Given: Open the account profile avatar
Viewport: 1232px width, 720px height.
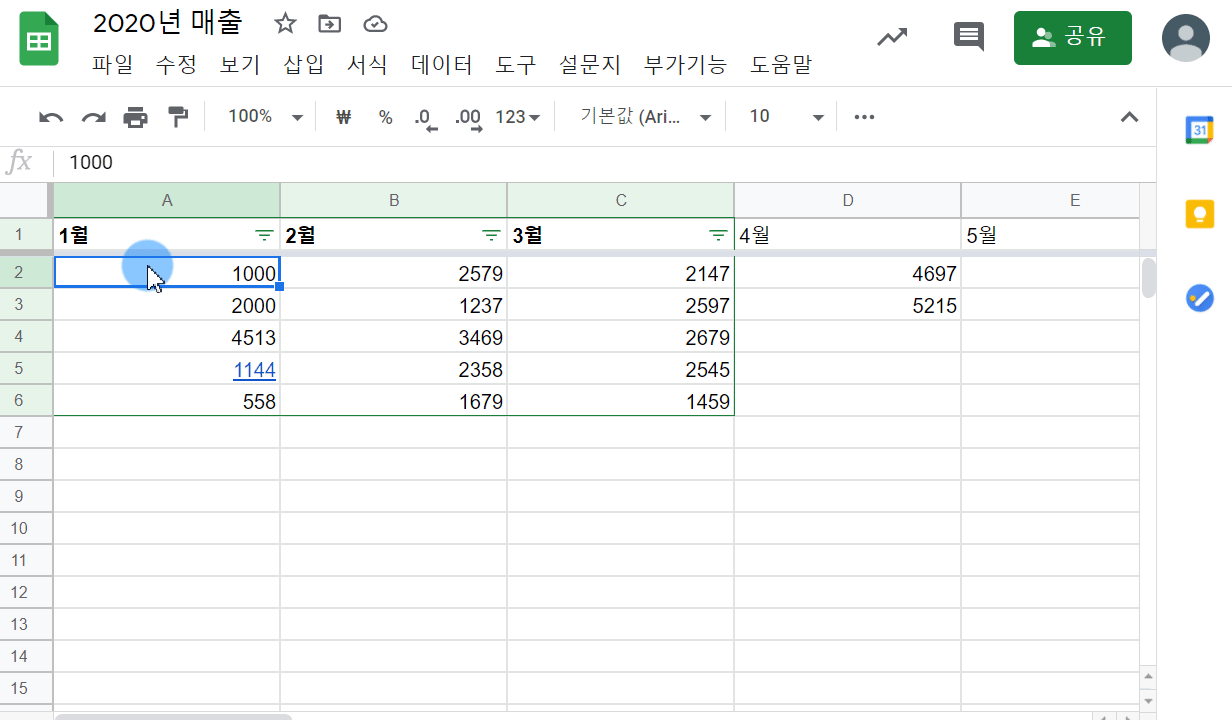Looking at the screenshot, I should pyautogui.click(x=1186, y=38).
